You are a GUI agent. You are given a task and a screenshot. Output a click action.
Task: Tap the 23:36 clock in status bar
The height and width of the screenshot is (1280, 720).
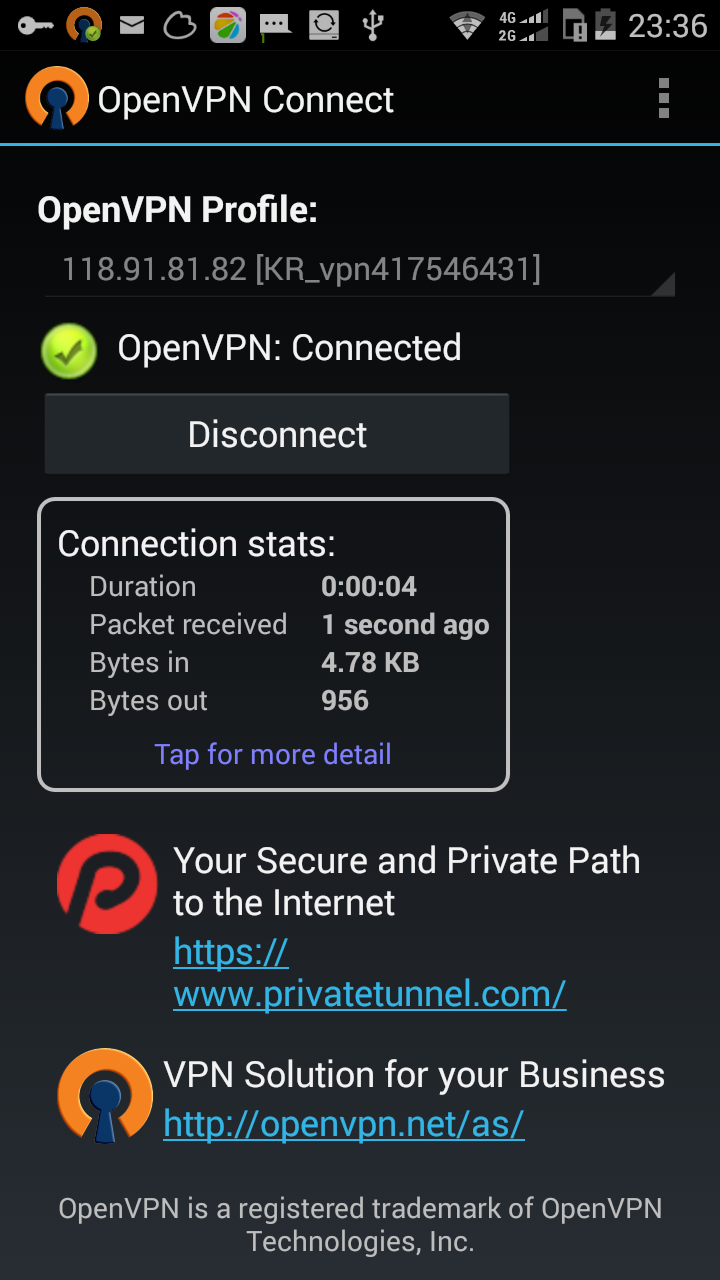667,25
